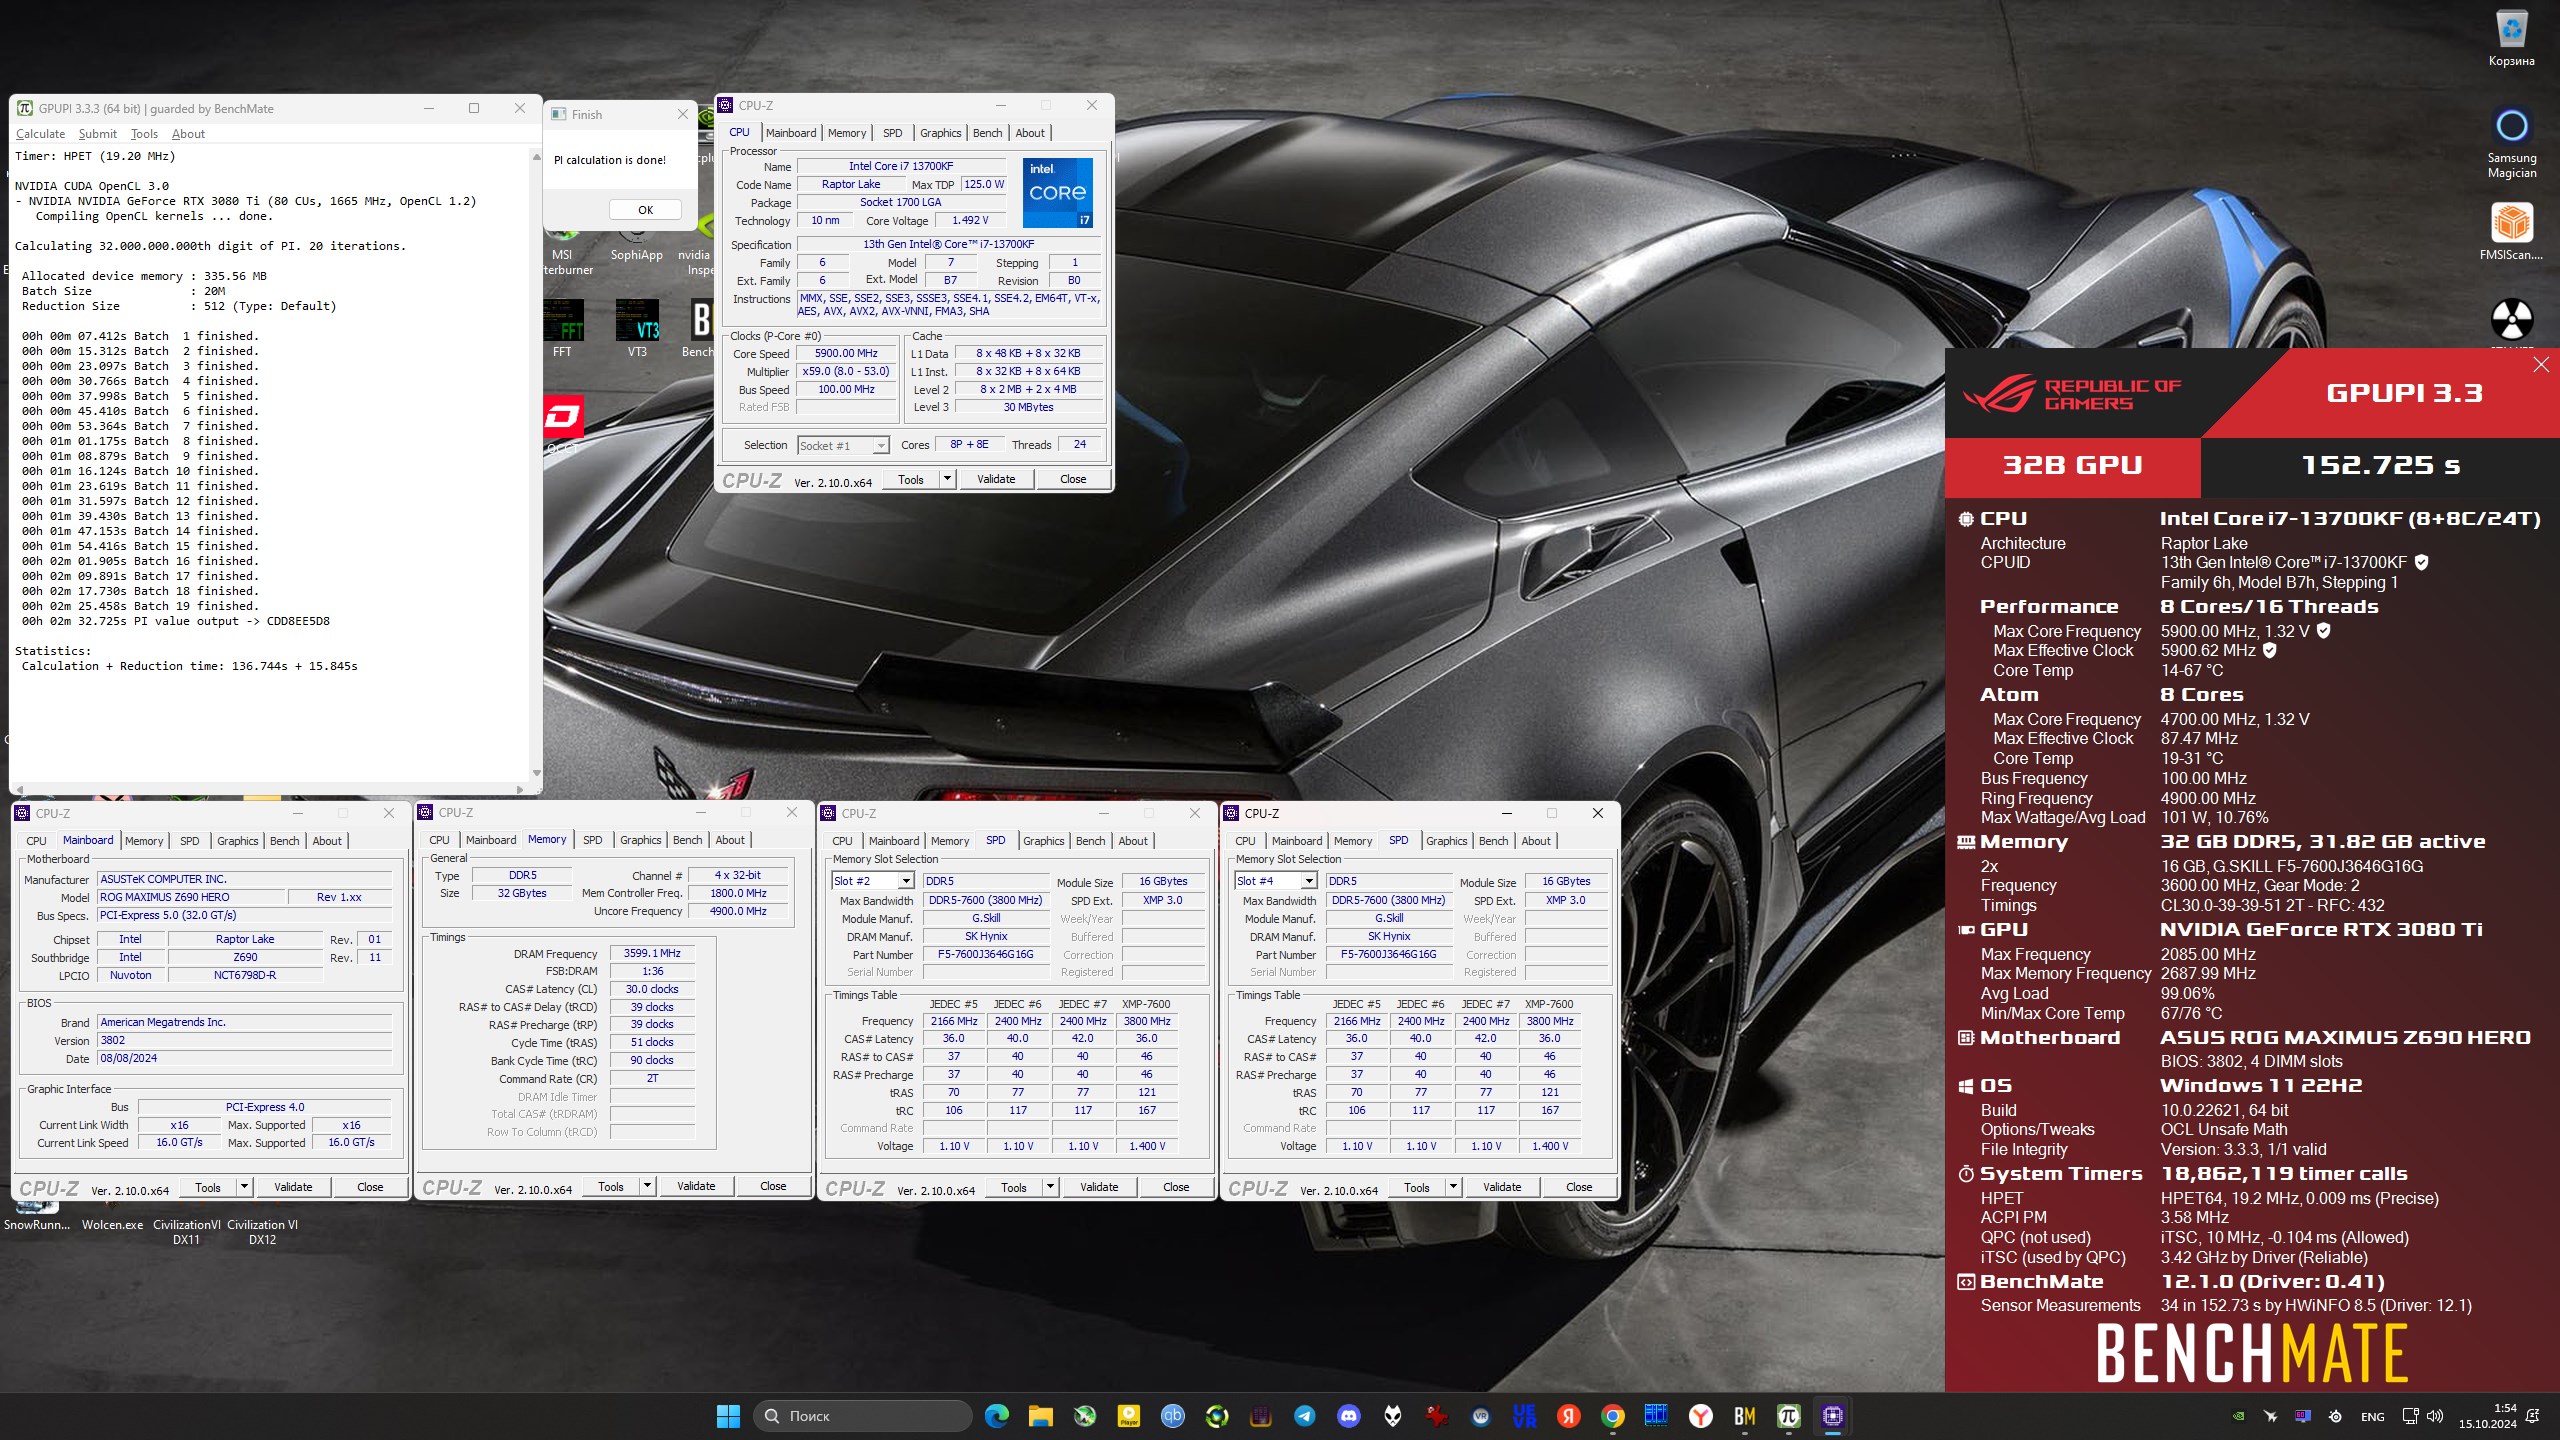Open the clock showing 1:54 15.10.2024
Screen dimensions: 2560x1440
2488,1416
